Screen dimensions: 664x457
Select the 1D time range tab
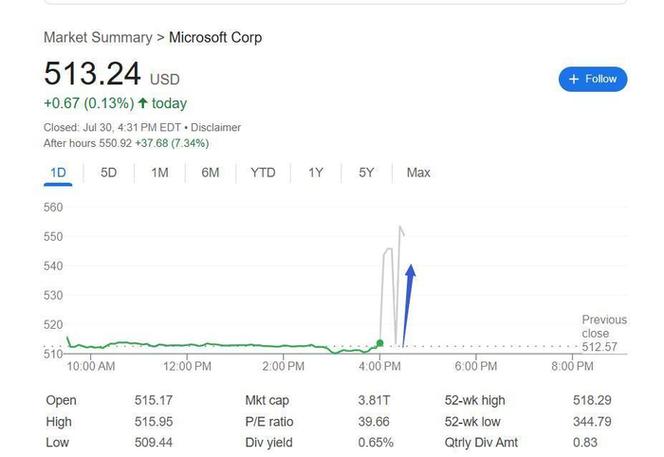(x=58, y=173)
